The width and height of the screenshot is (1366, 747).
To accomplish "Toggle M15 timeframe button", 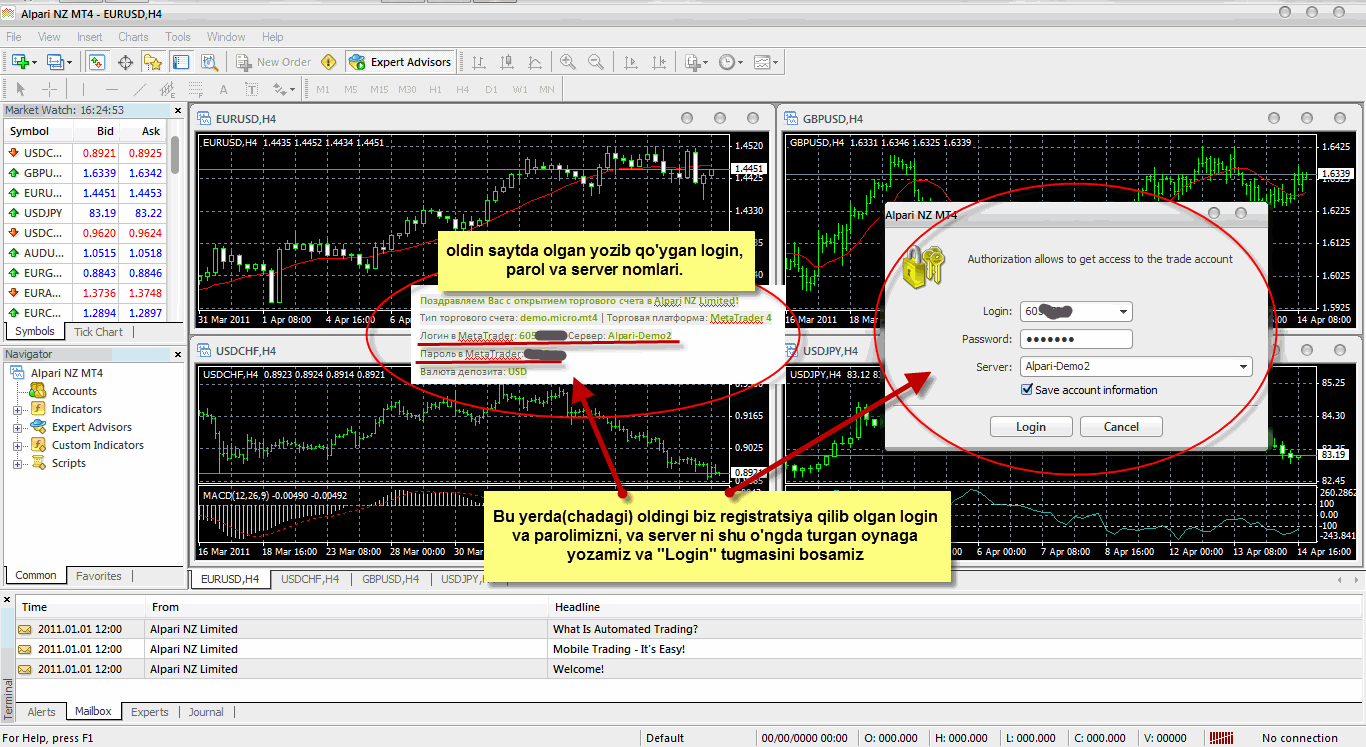I will (x=379, y=89).
